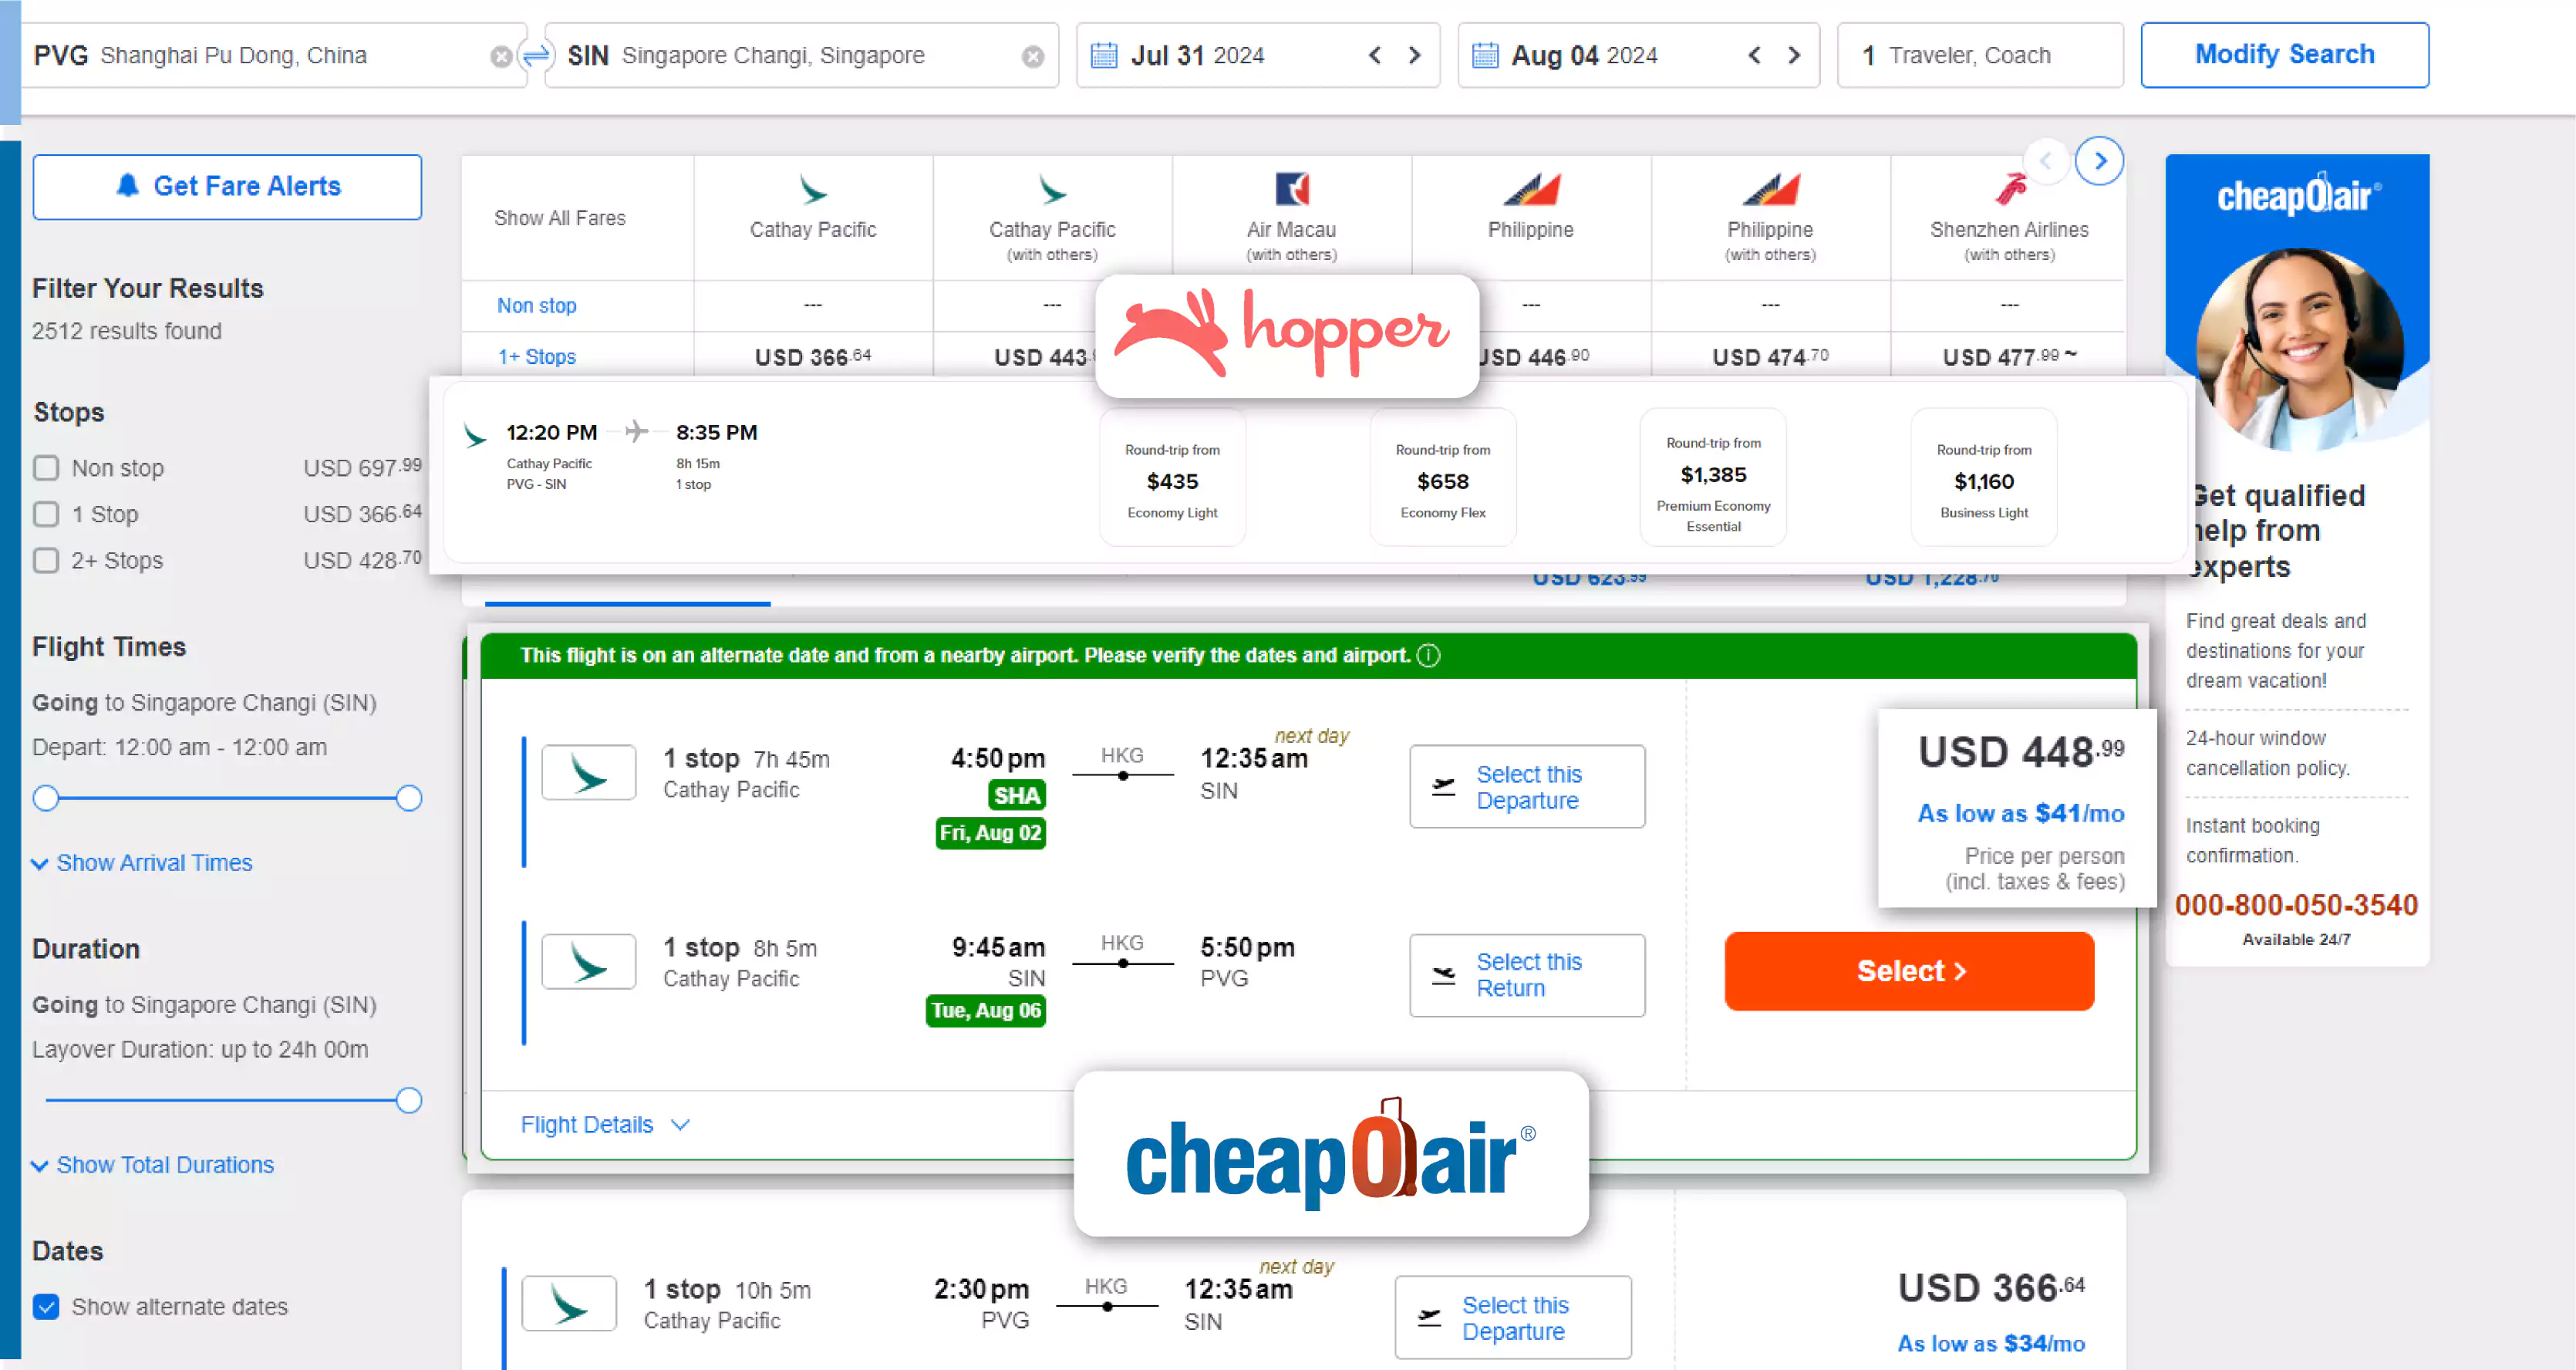Click the swap airports icon between PVG and SIN

pyautogui.click(x=535, y=56)
